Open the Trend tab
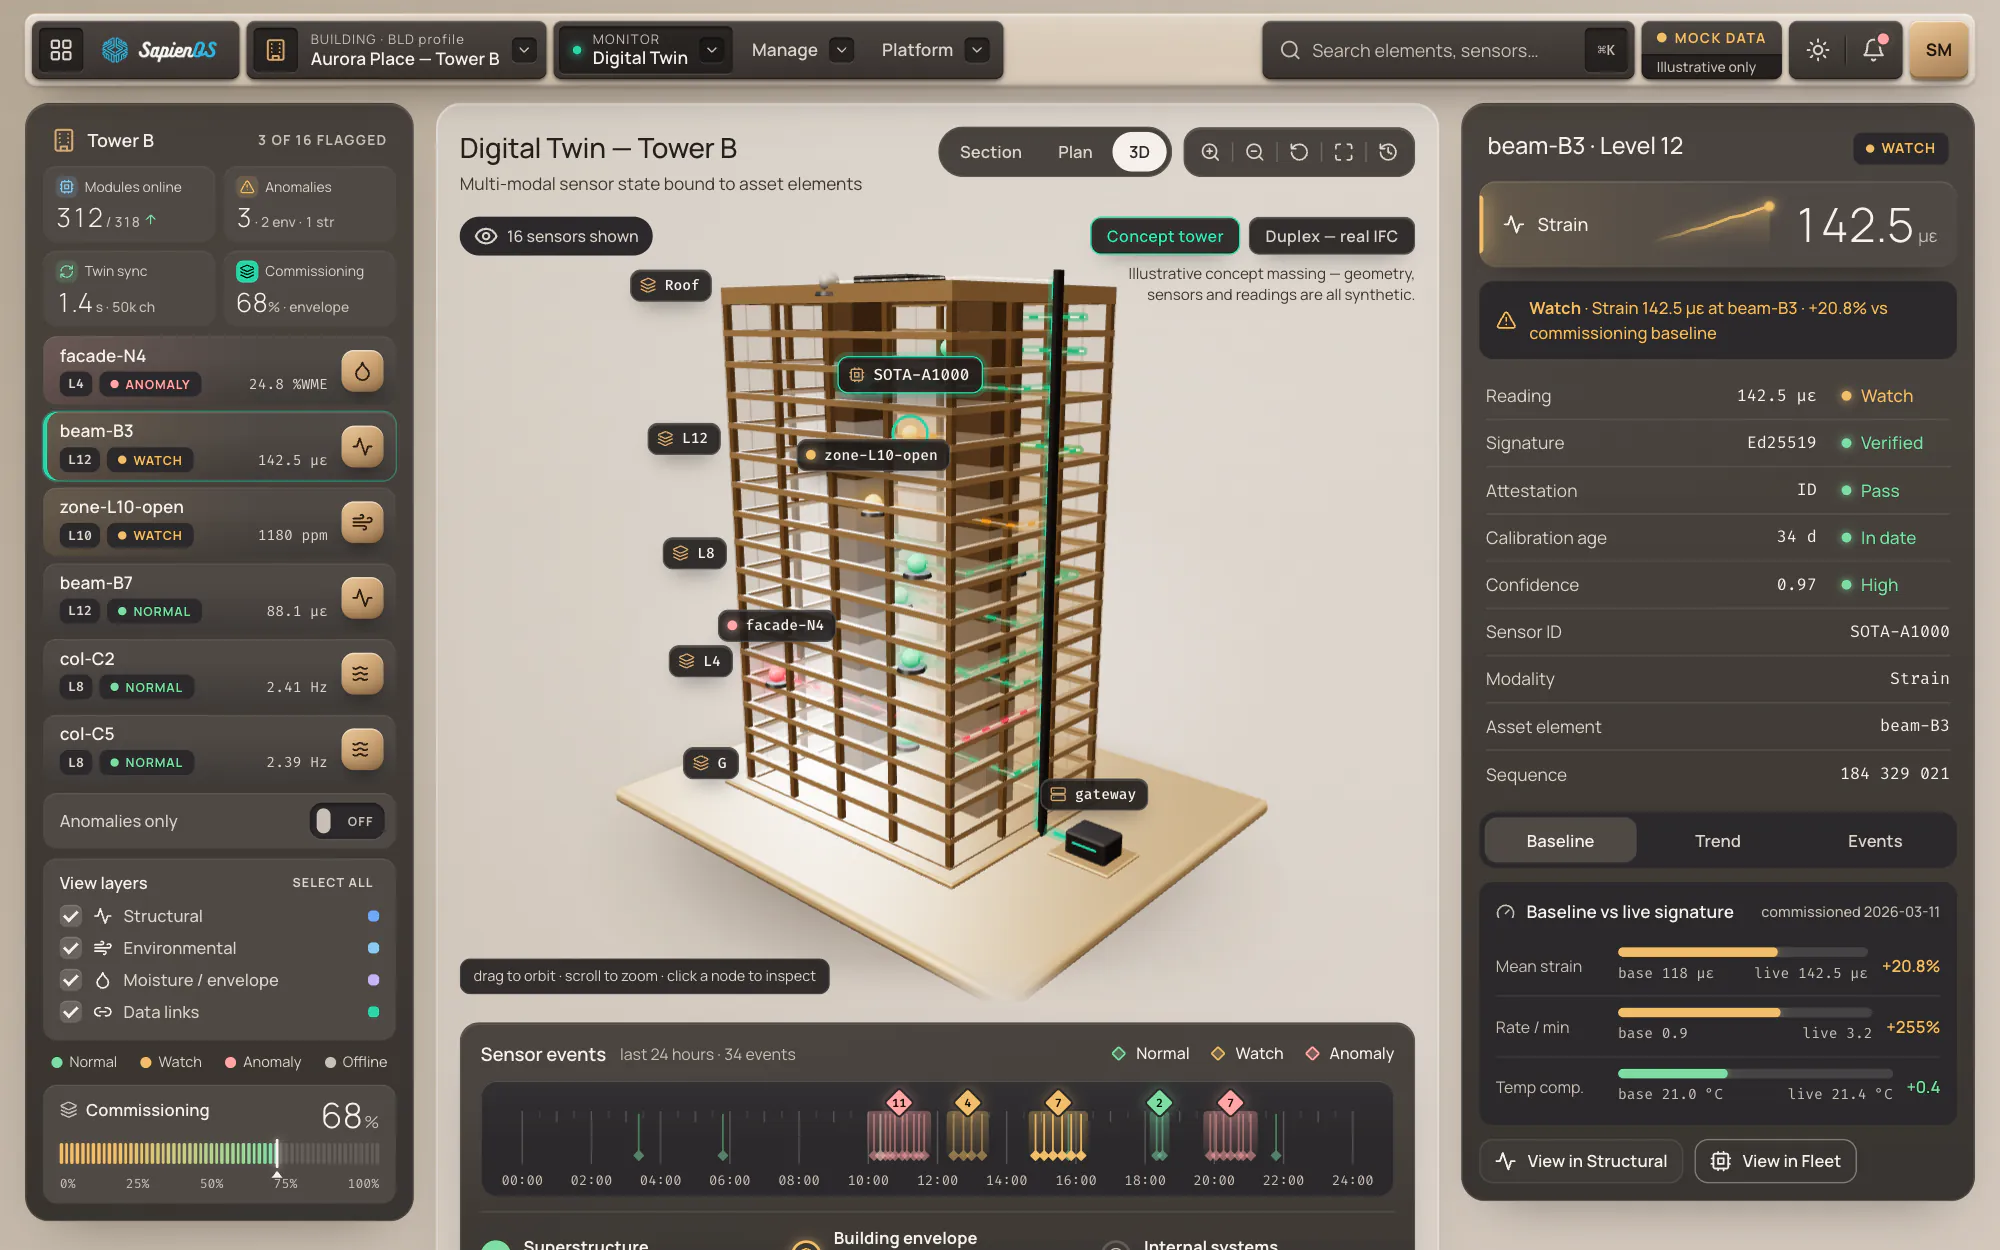 click(x=1717, y=841)
